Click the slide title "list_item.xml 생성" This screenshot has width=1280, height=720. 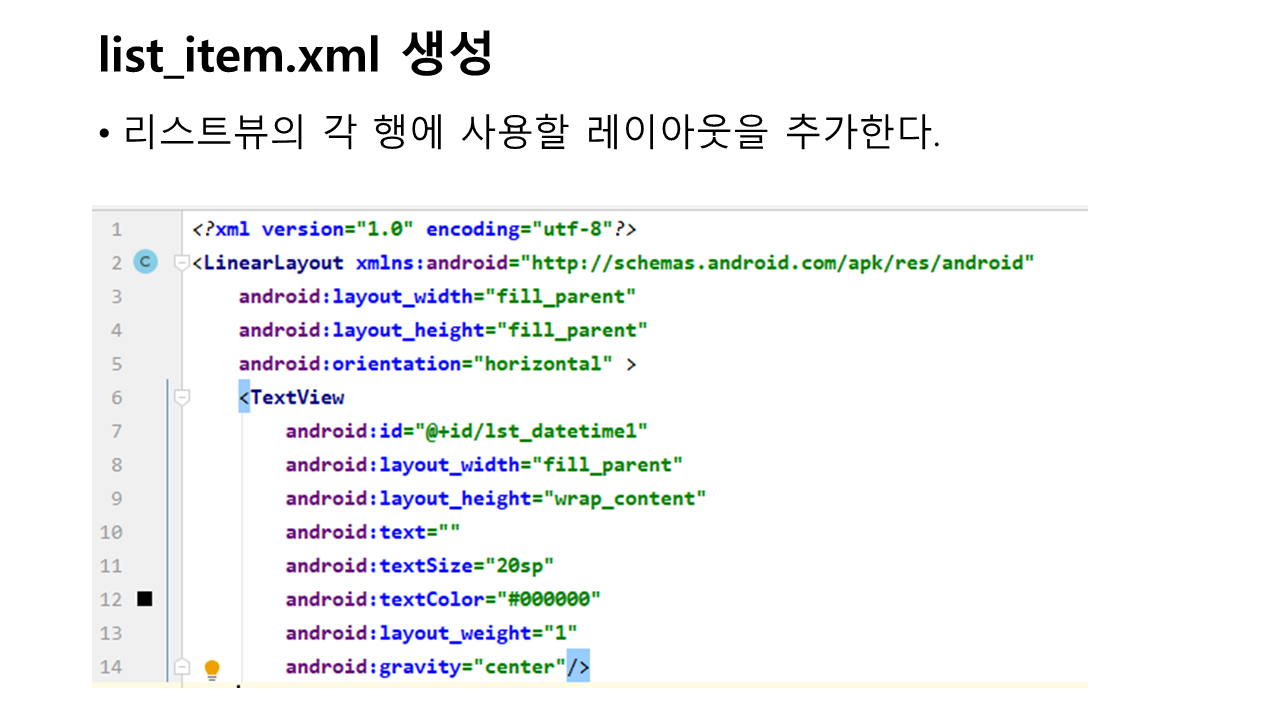coord(295,55)
